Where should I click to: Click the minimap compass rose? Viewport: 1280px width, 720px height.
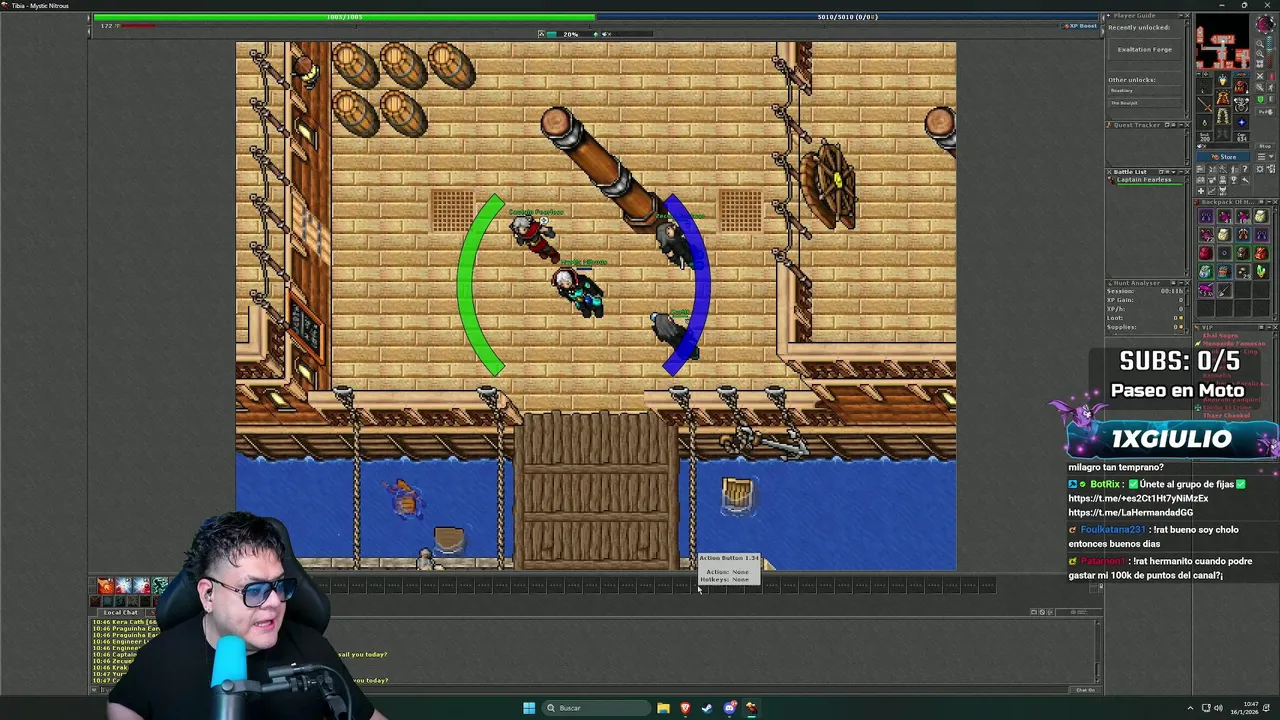pos(1266,24)
